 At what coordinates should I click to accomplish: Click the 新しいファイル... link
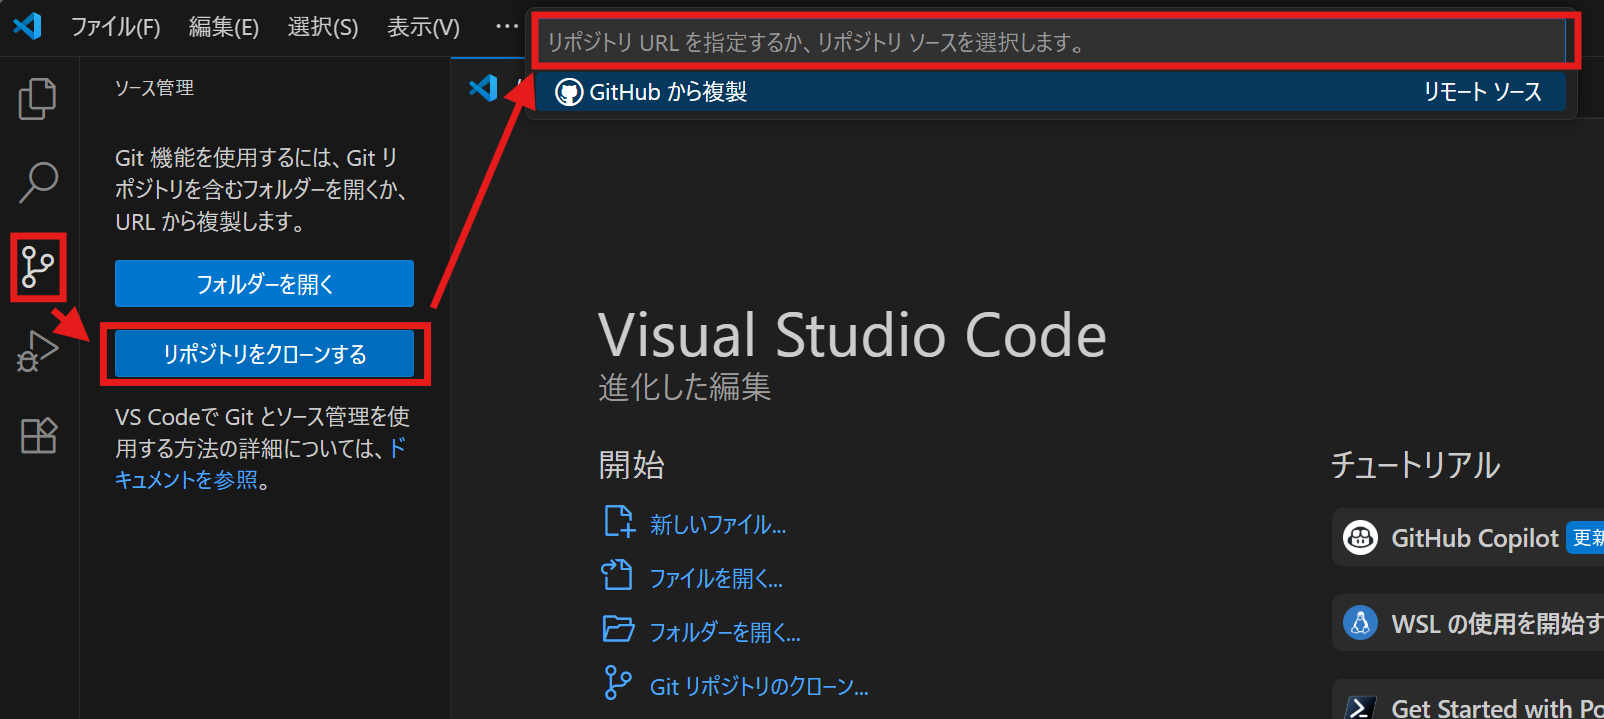click(x=718, y=524)
